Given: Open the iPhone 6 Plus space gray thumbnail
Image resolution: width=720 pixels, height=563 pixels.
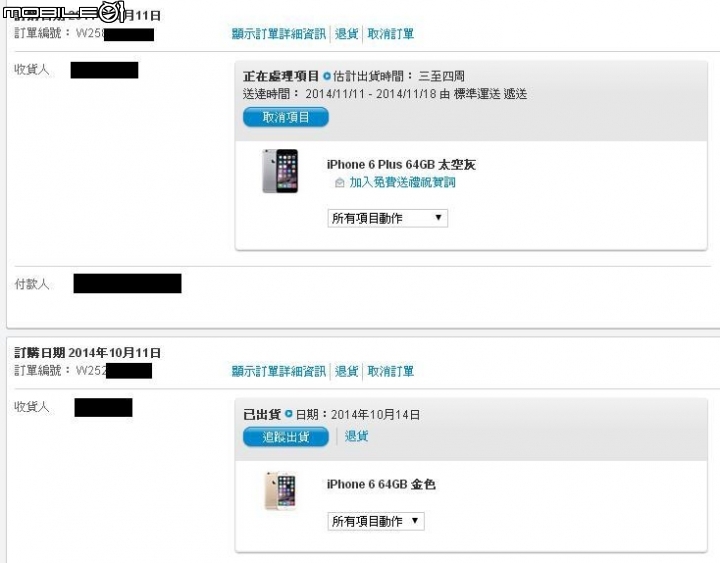Looking at the screenshot, I should [280, 171].
